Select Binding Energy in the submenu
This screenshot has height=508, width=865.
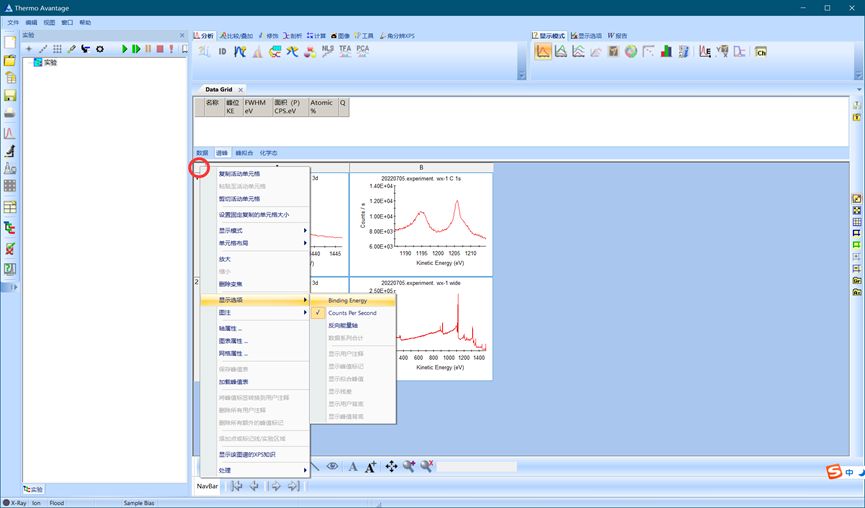(x=347, y=300)
